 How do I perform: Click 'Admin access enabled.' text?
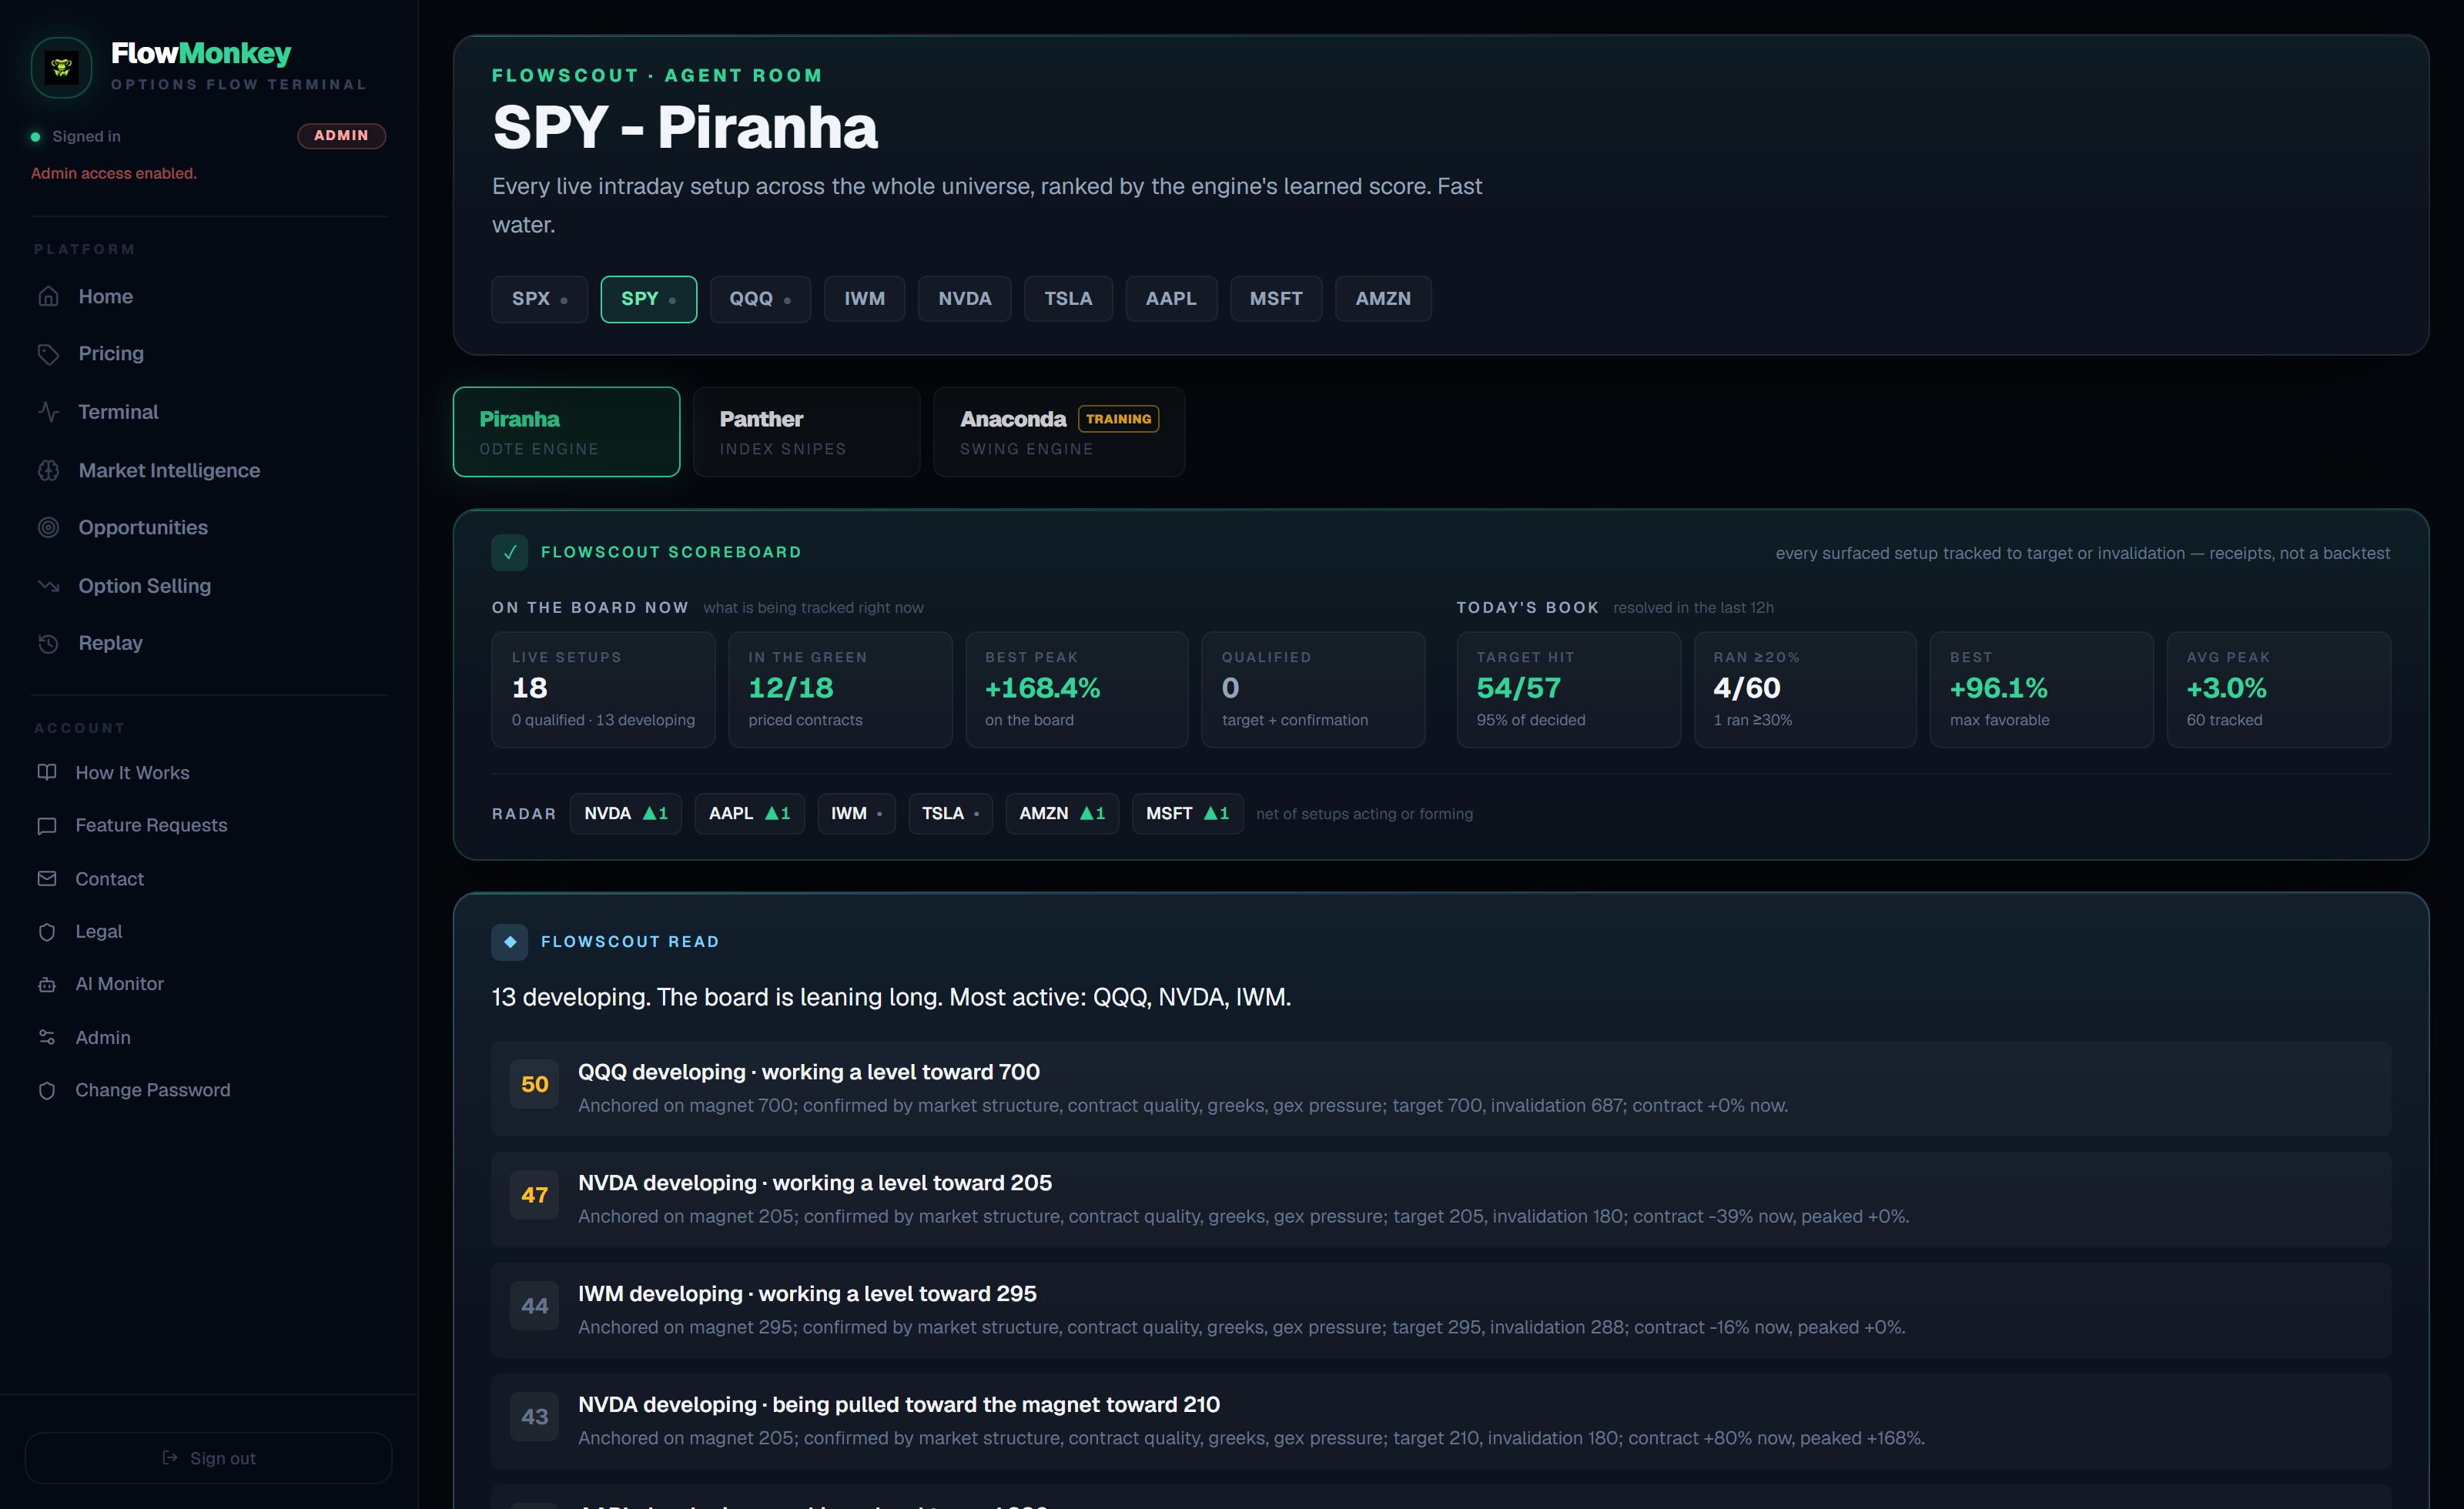pyautogui.click(x=114, y=174)
